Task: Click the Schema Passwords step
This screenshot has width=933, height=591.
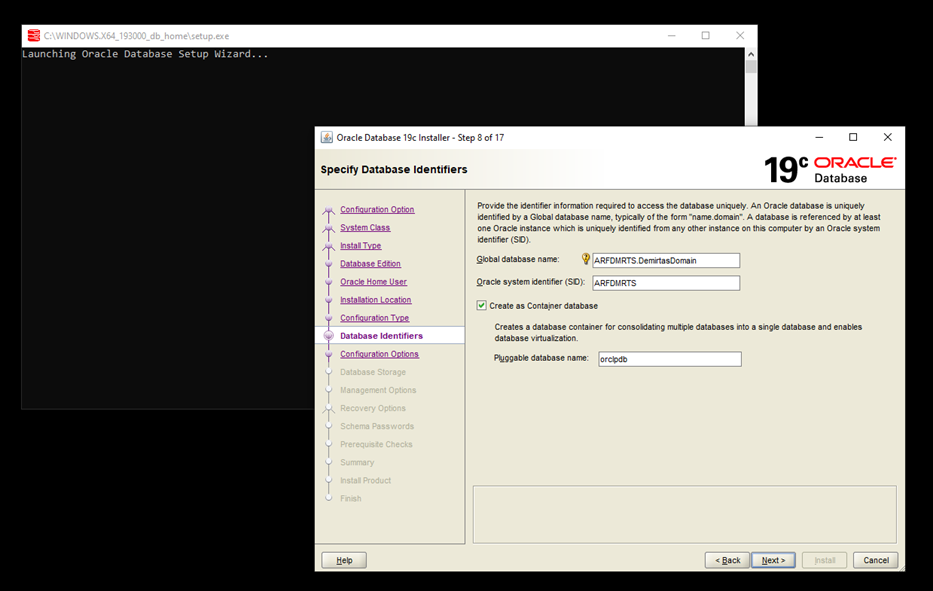Action: tap(377, 426)
